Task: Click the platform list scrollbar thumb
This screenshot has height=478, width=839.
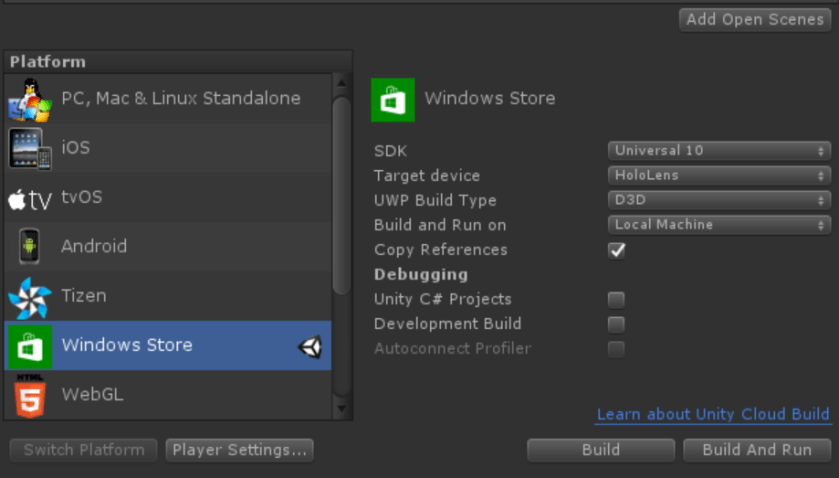Action: point(341,195)
